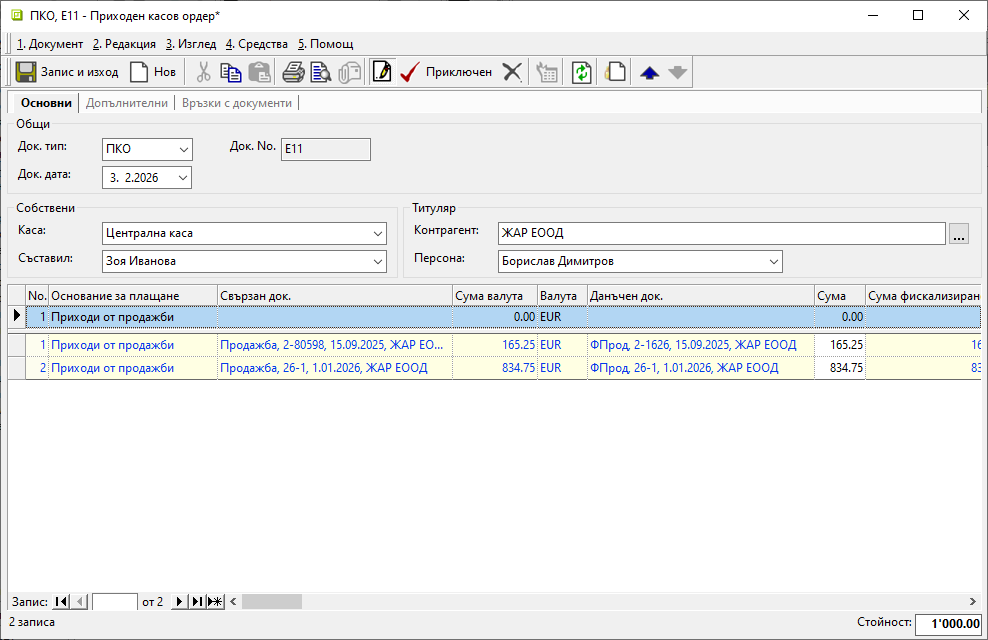Toggle the edit mode pencil icon
The width and height of the screenshot is (988, 640).
click(x=381, y=72)
